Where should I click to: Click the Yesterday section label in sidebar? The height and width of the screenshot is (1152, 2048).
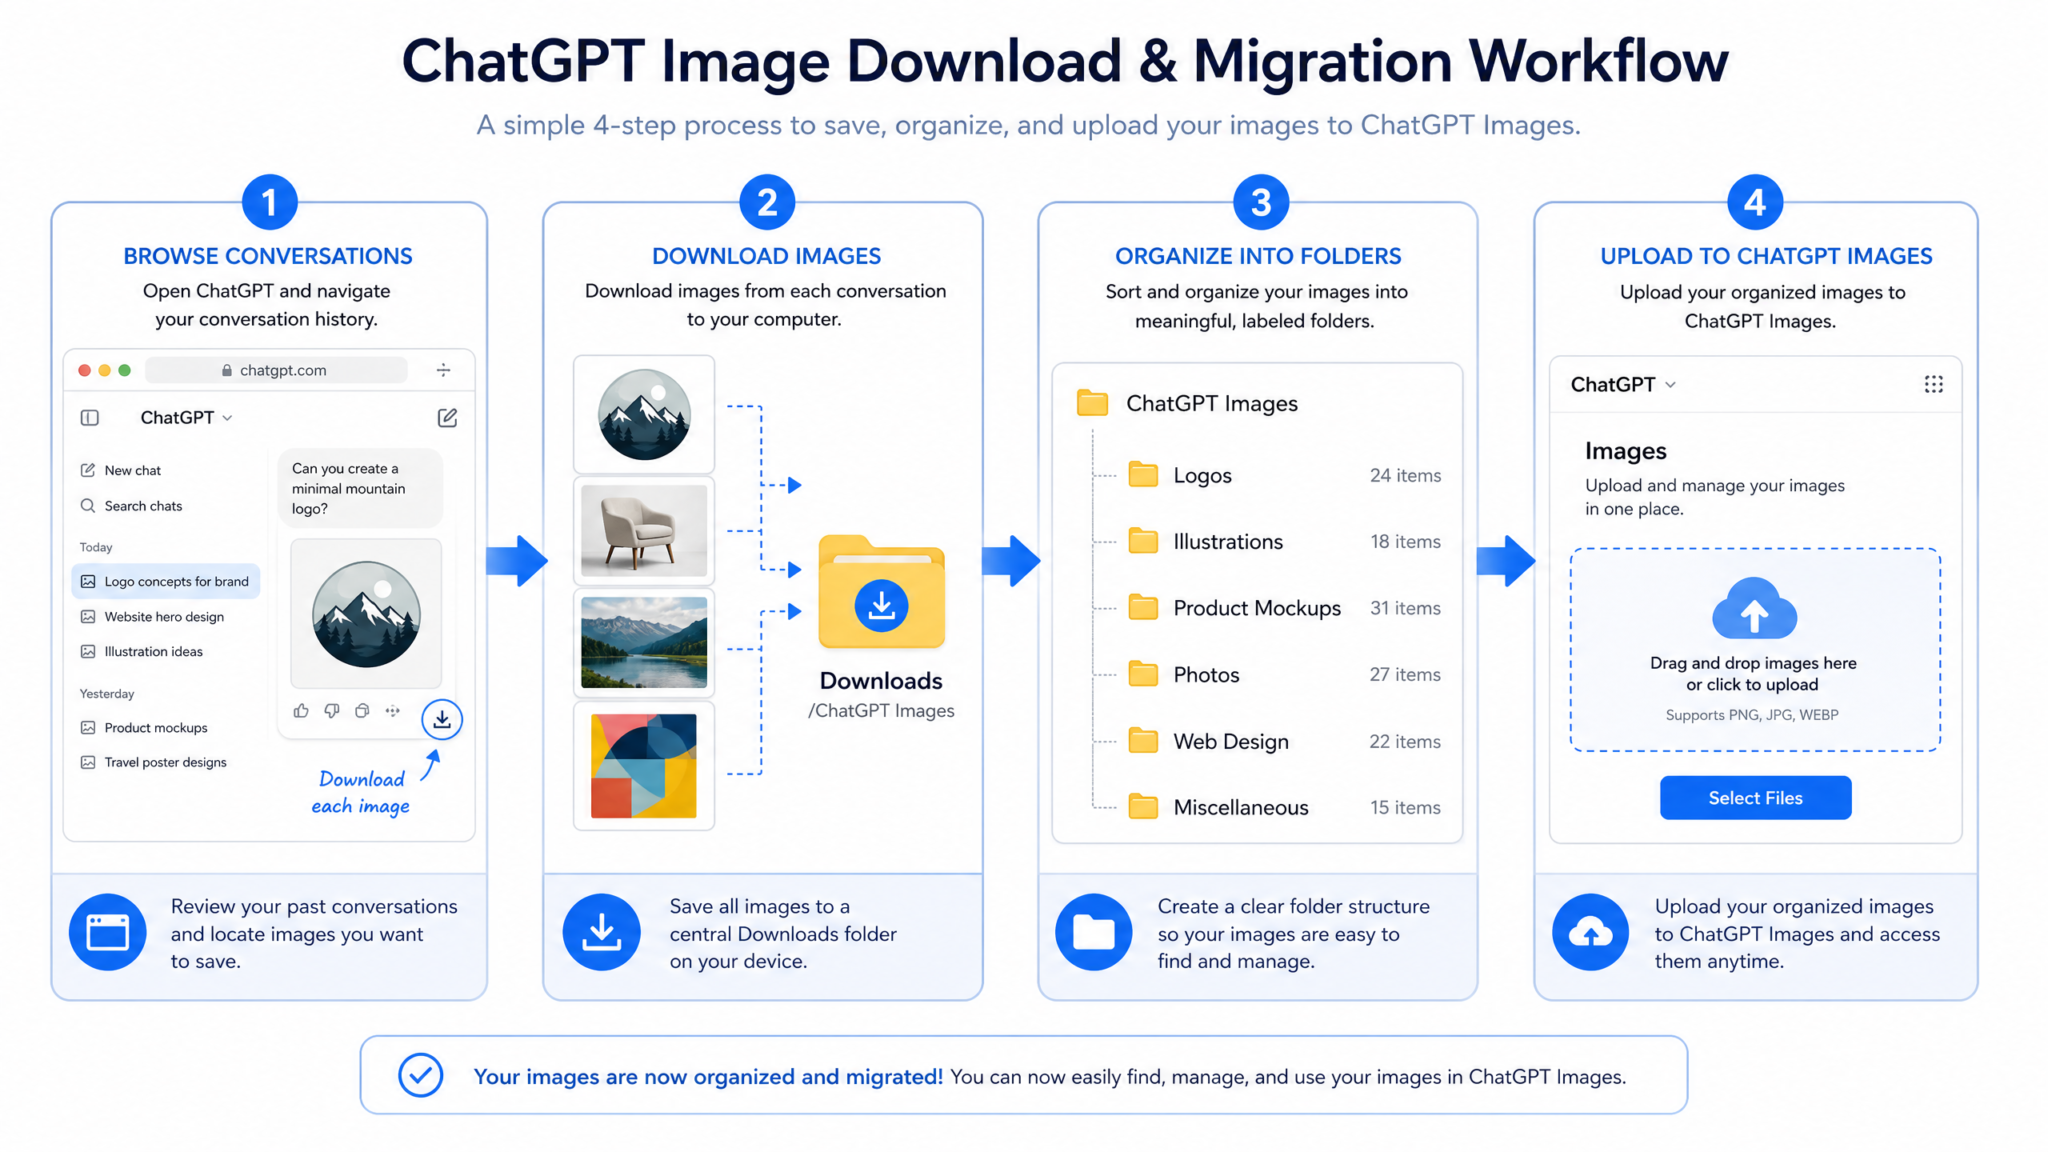pyautogui.click(x=107, y=694)
